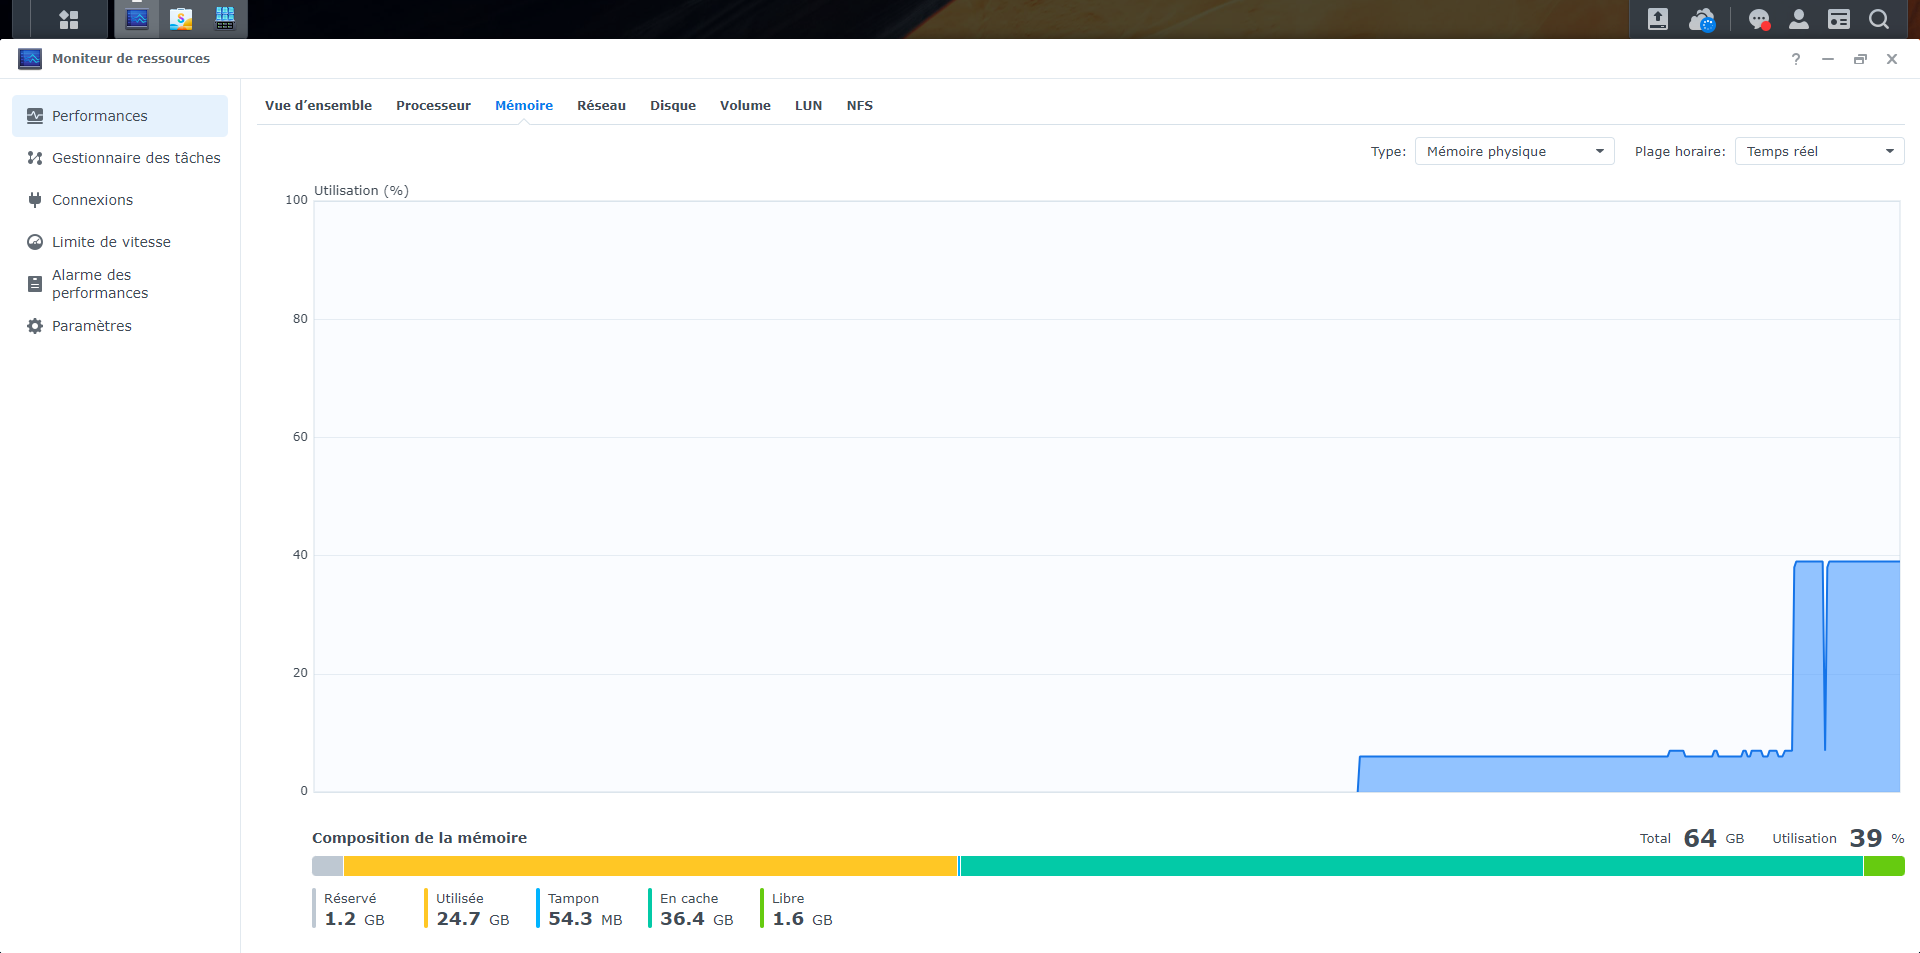1920x953 pixels.
Task: Expand the Plage horaire dropdown showing Temps réel
Action: pyautogui.click(x=1820, y=151)
